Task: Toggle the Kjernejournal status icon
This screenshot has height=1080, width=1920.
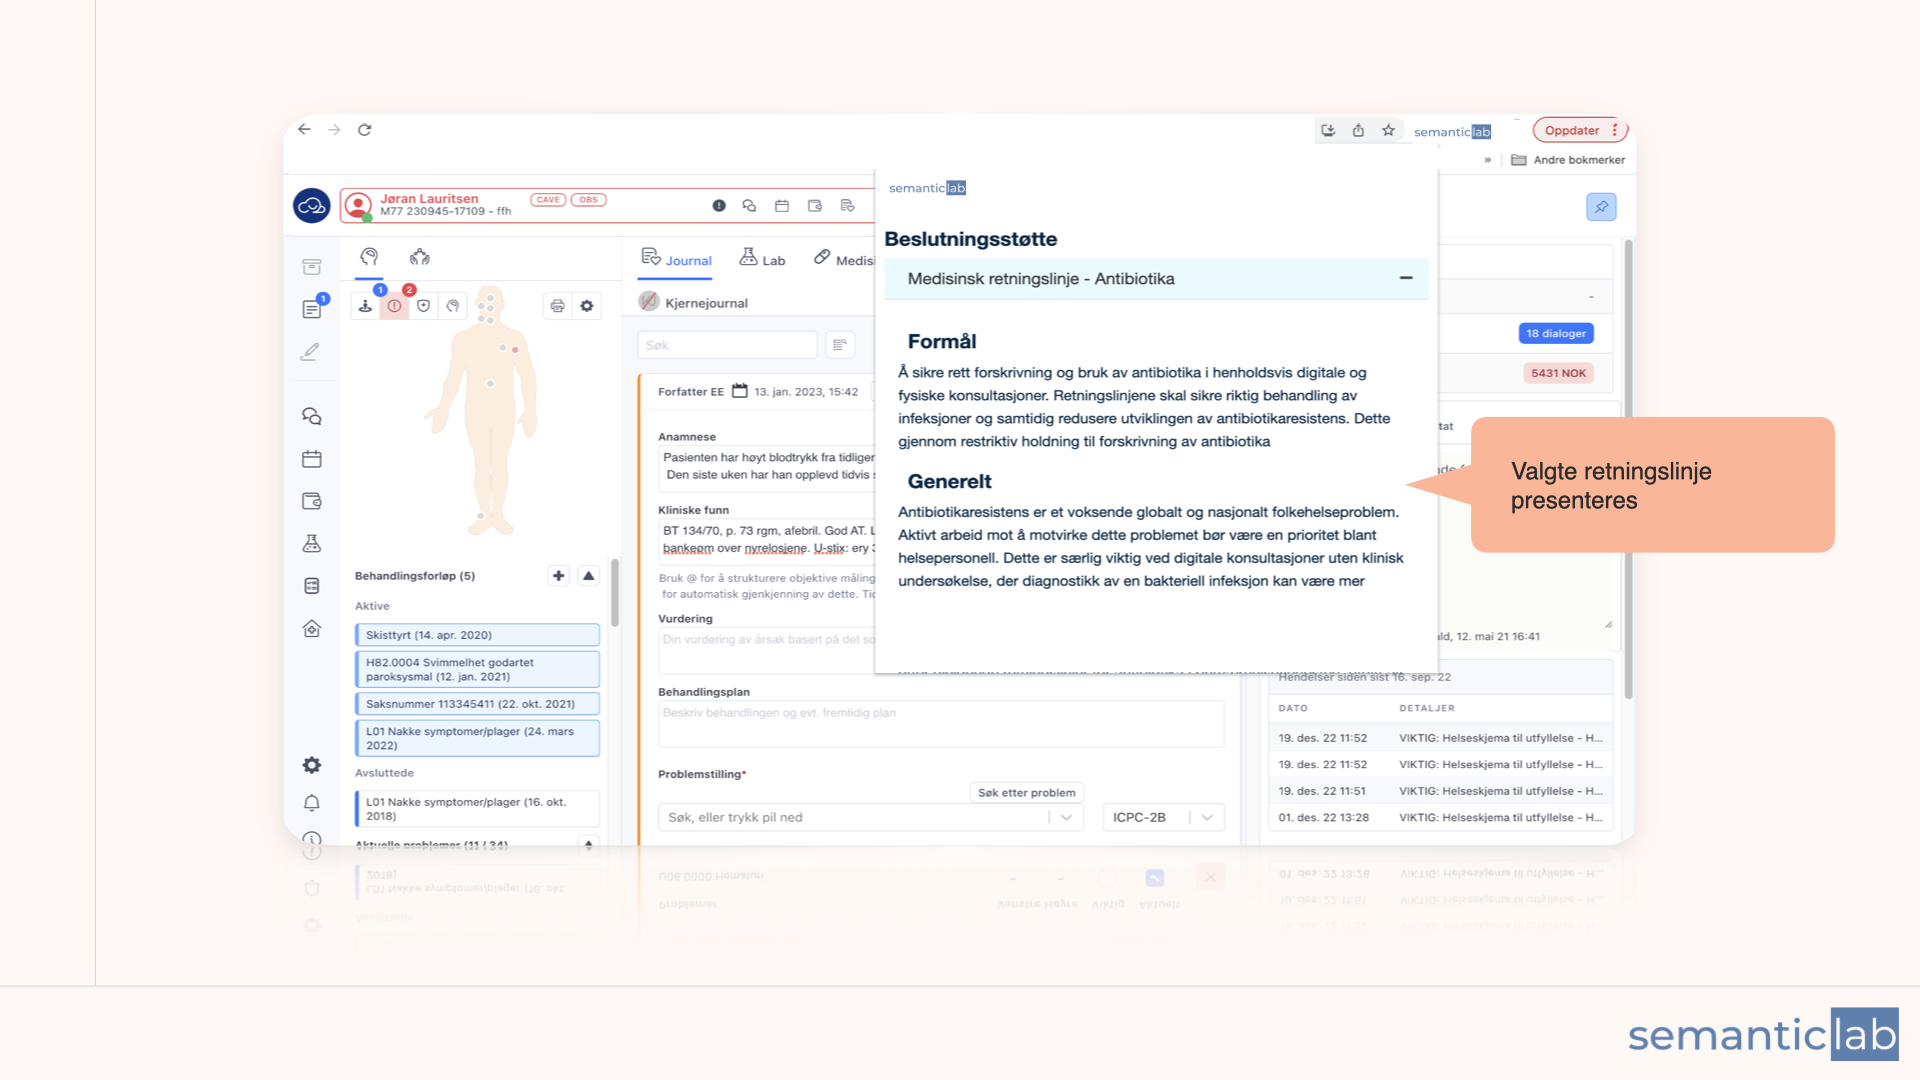Action: tap(649, 302)
